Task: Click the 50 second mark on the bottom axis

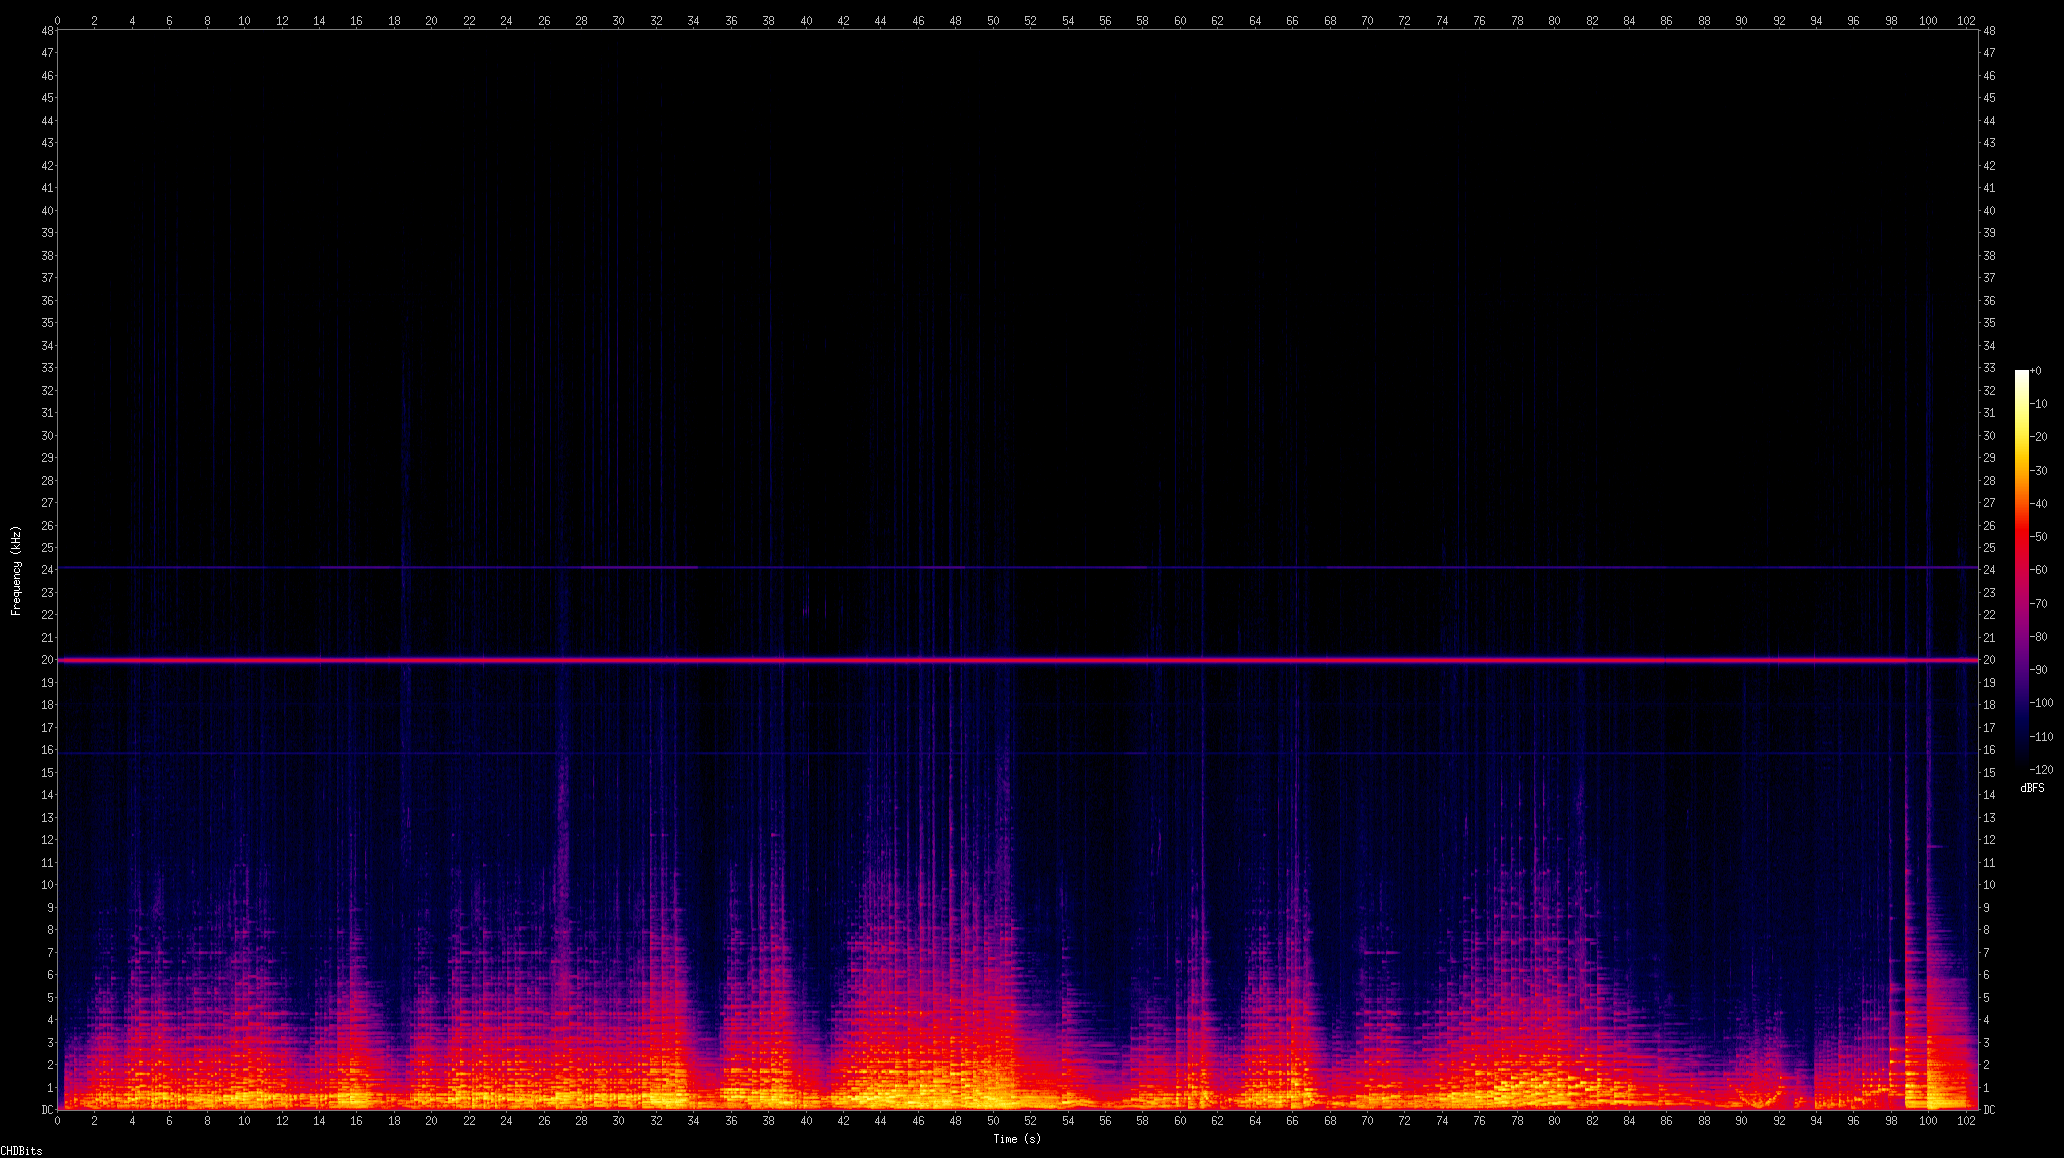Action: pos(993,1121)
